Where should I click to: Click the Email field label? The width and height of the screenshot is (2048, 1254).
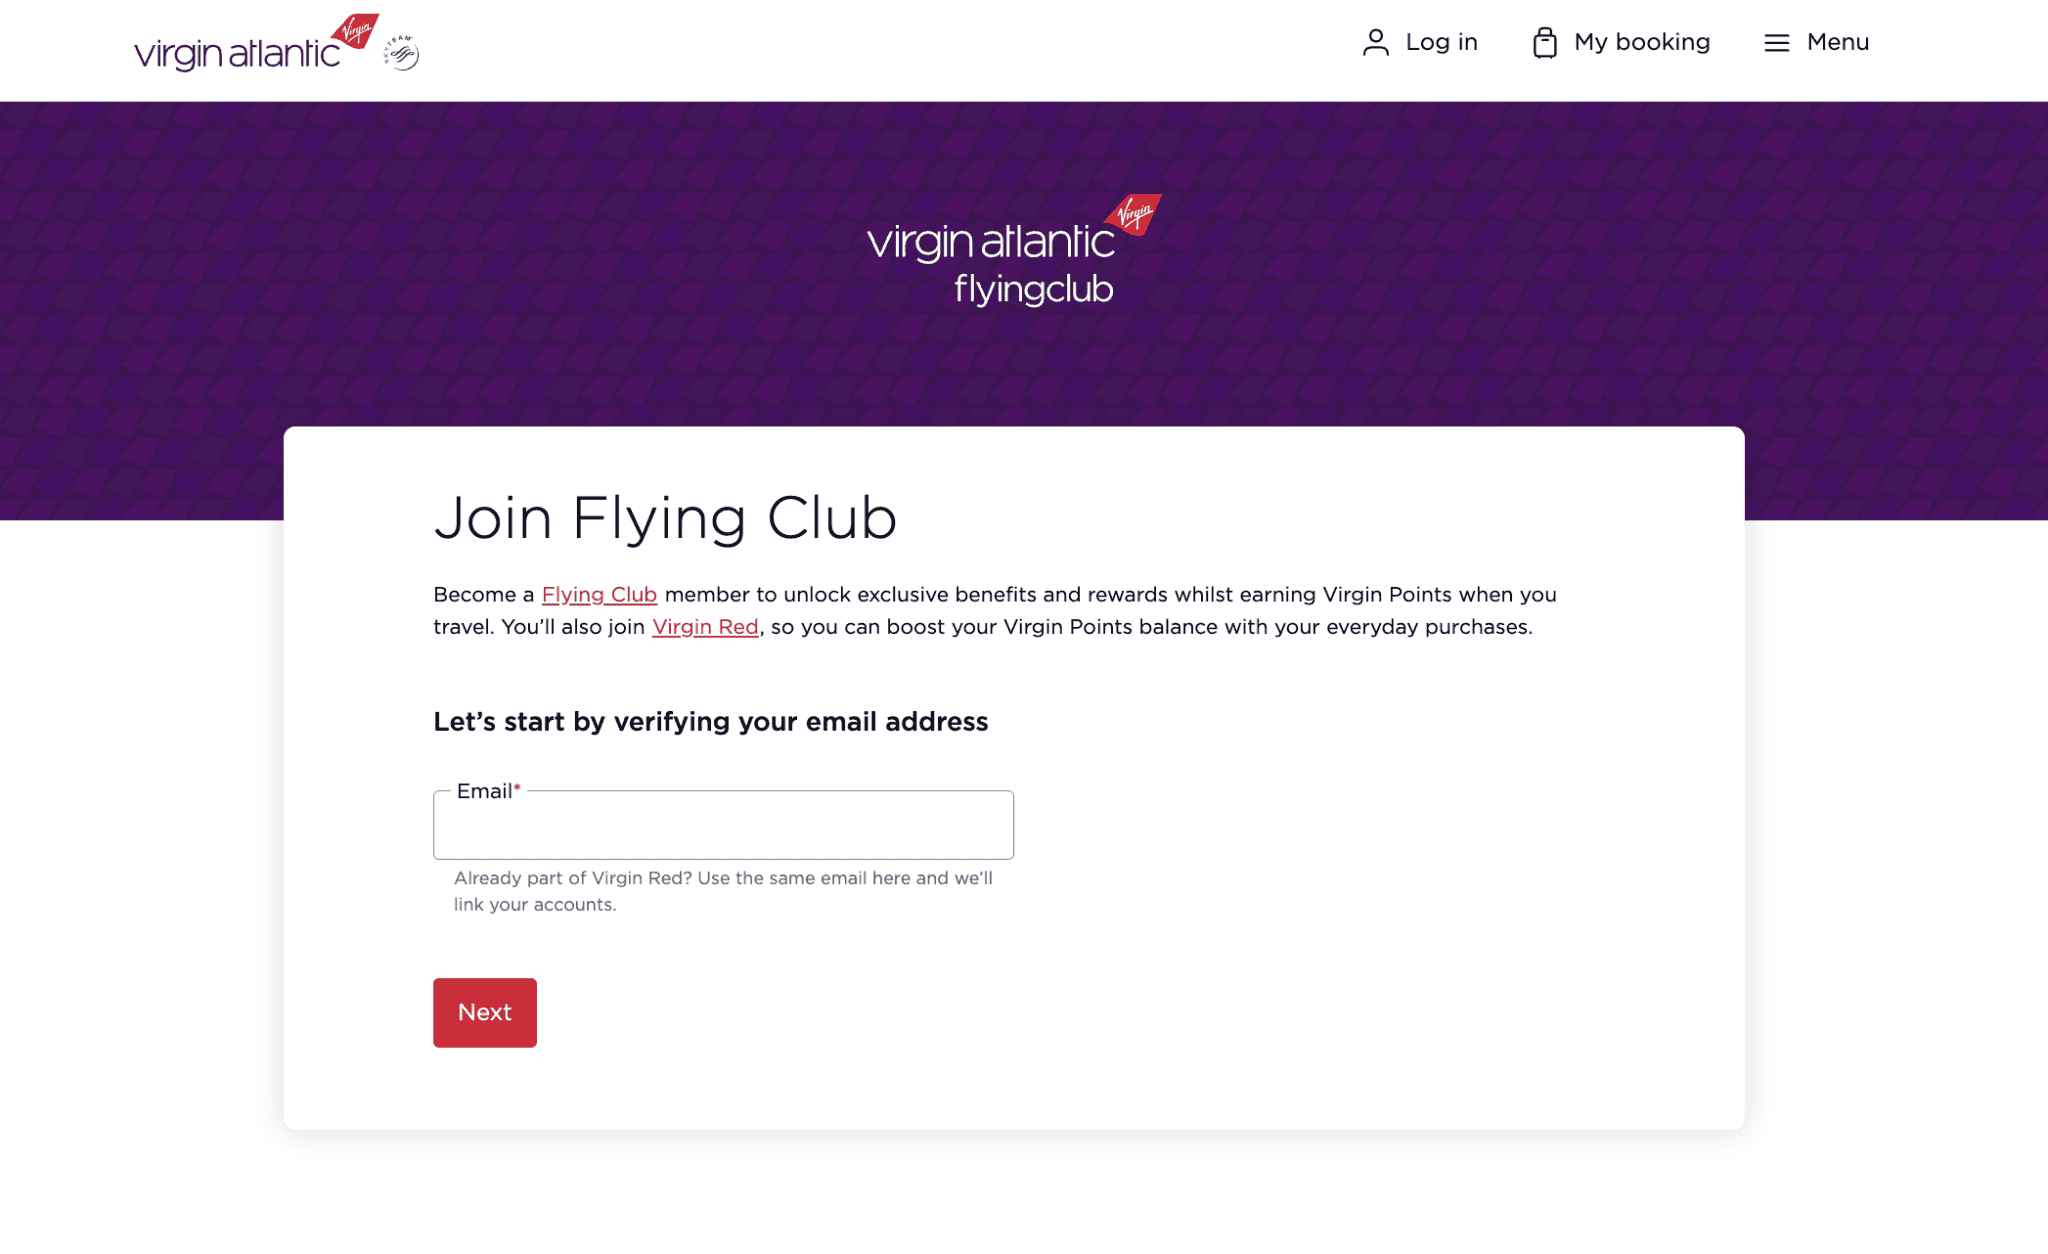click(484, 791)
